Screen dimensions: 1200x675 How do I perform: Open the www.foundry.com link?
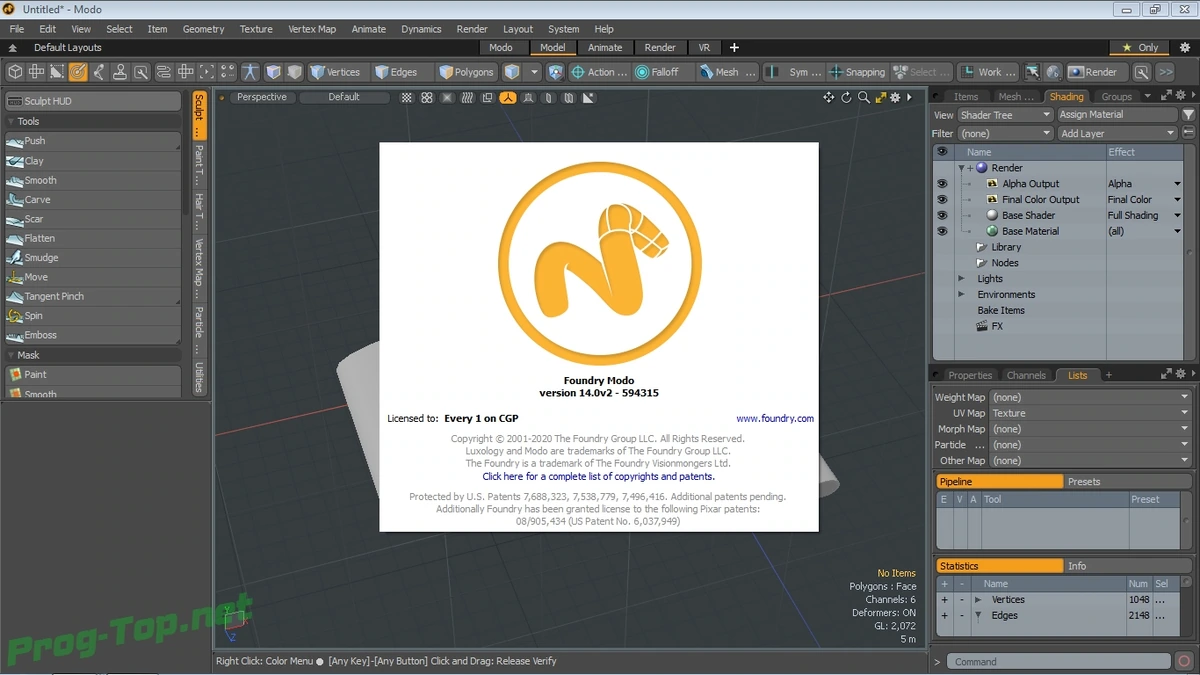point(775,419)
